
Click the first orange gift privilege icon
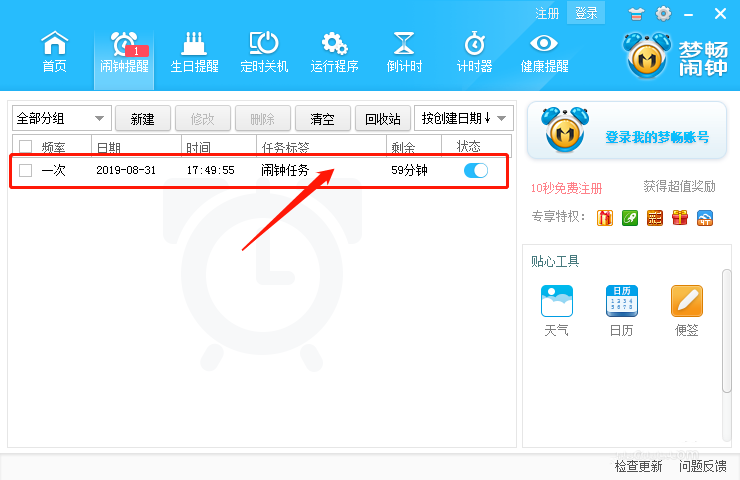coord(605,218)
